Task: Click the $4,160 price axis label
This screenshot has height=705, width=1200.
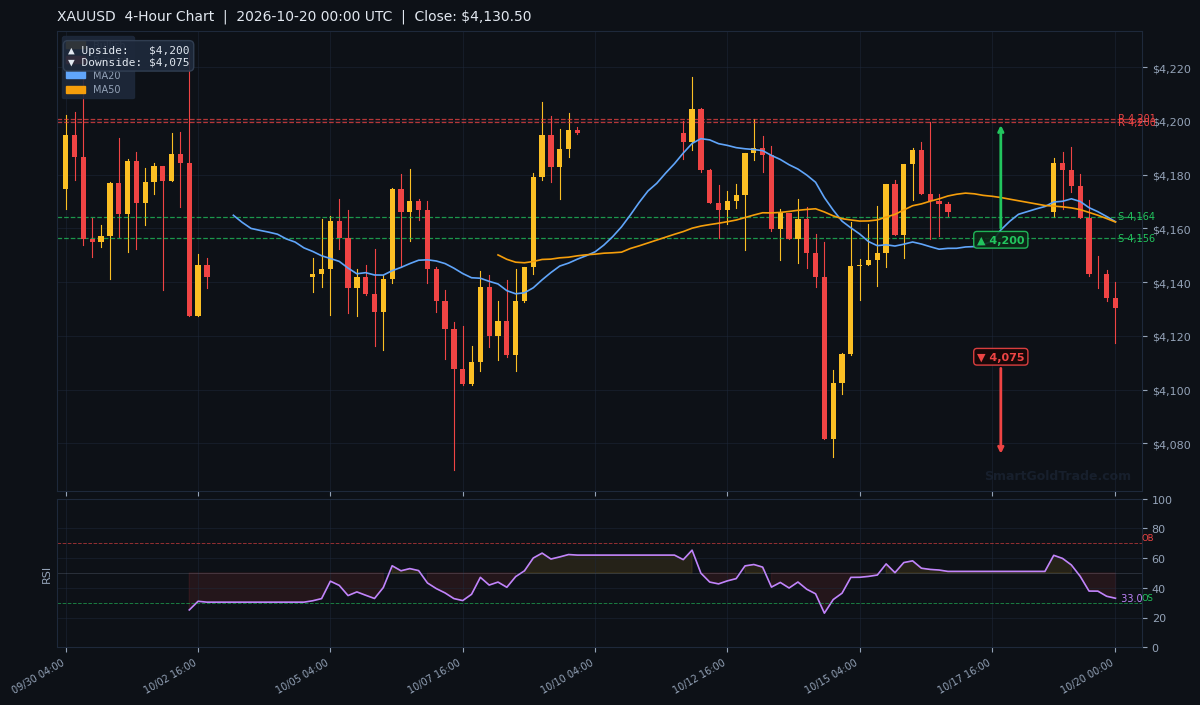Action: [x=1171, y=230]
